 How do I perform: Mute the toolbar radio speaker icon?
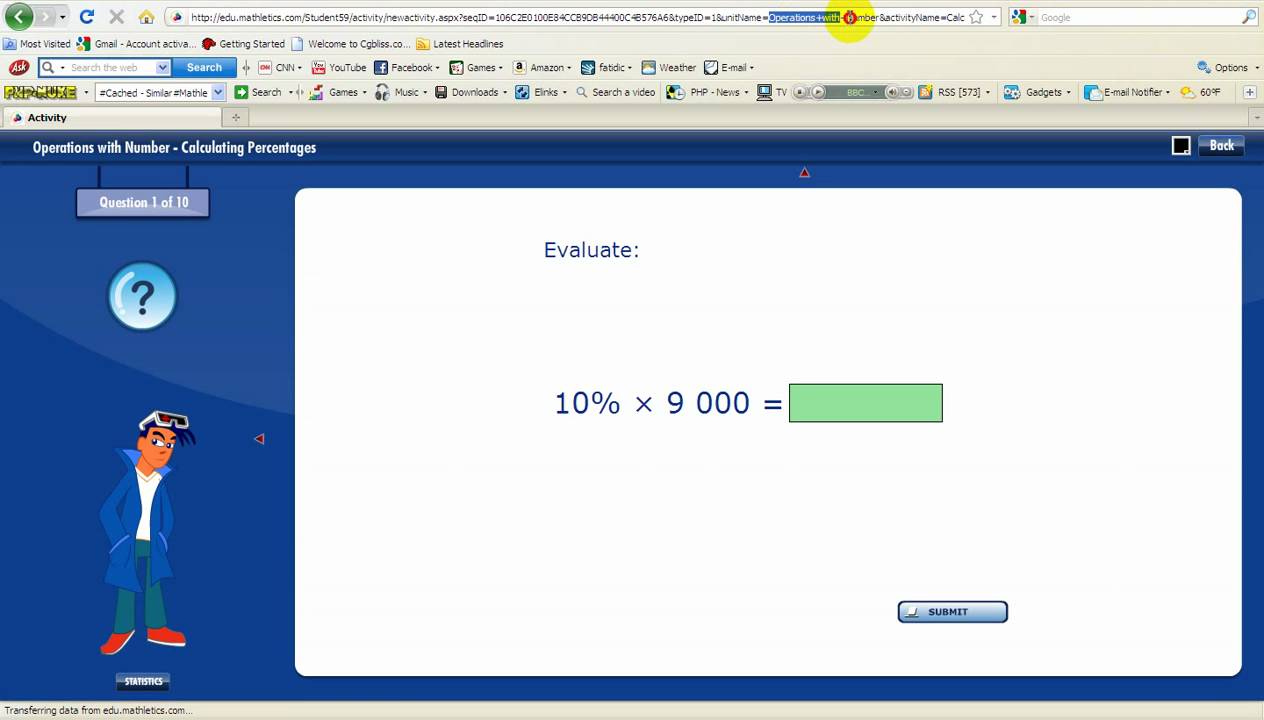tap(891, 92)
